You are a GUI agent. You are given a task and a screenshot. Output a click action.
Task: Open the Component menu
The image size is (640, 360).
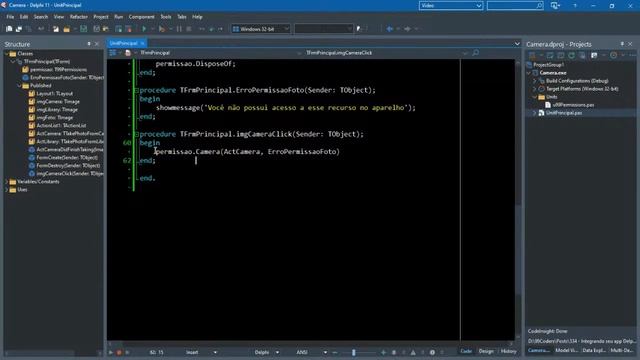pyautogui.click(x=141, y=17)
